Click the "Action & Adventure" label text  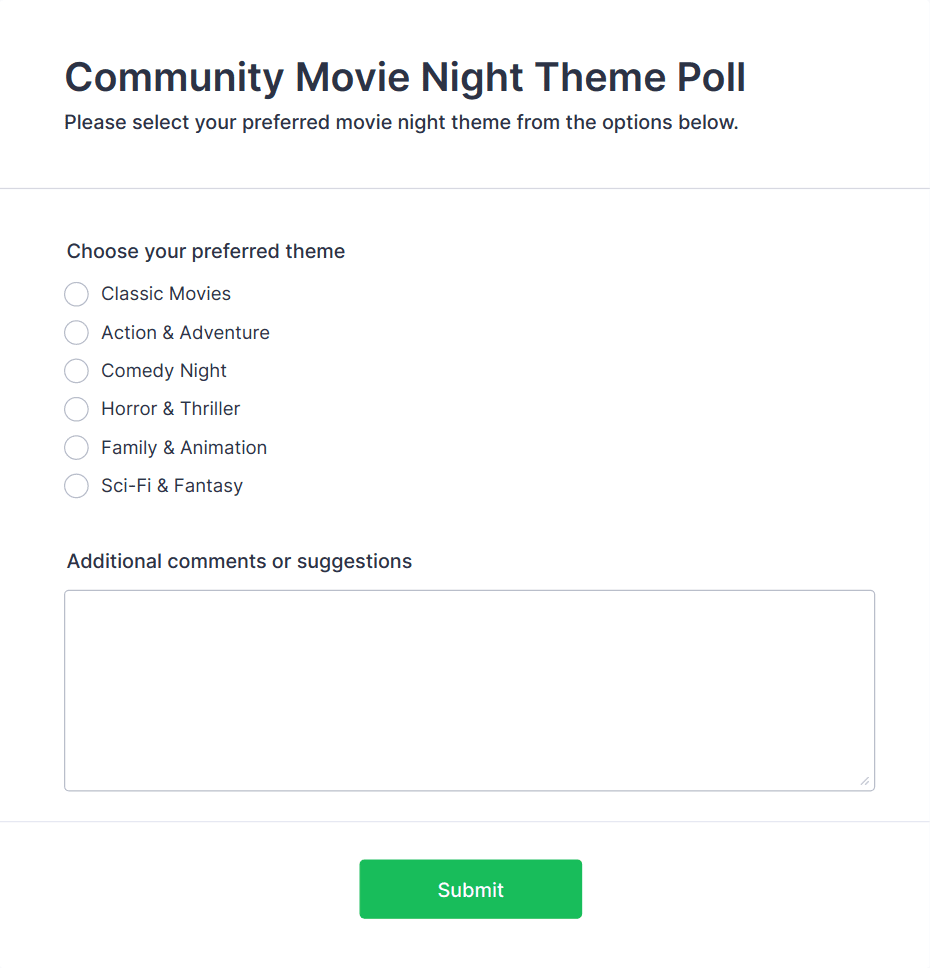click(x=185, y=332)
